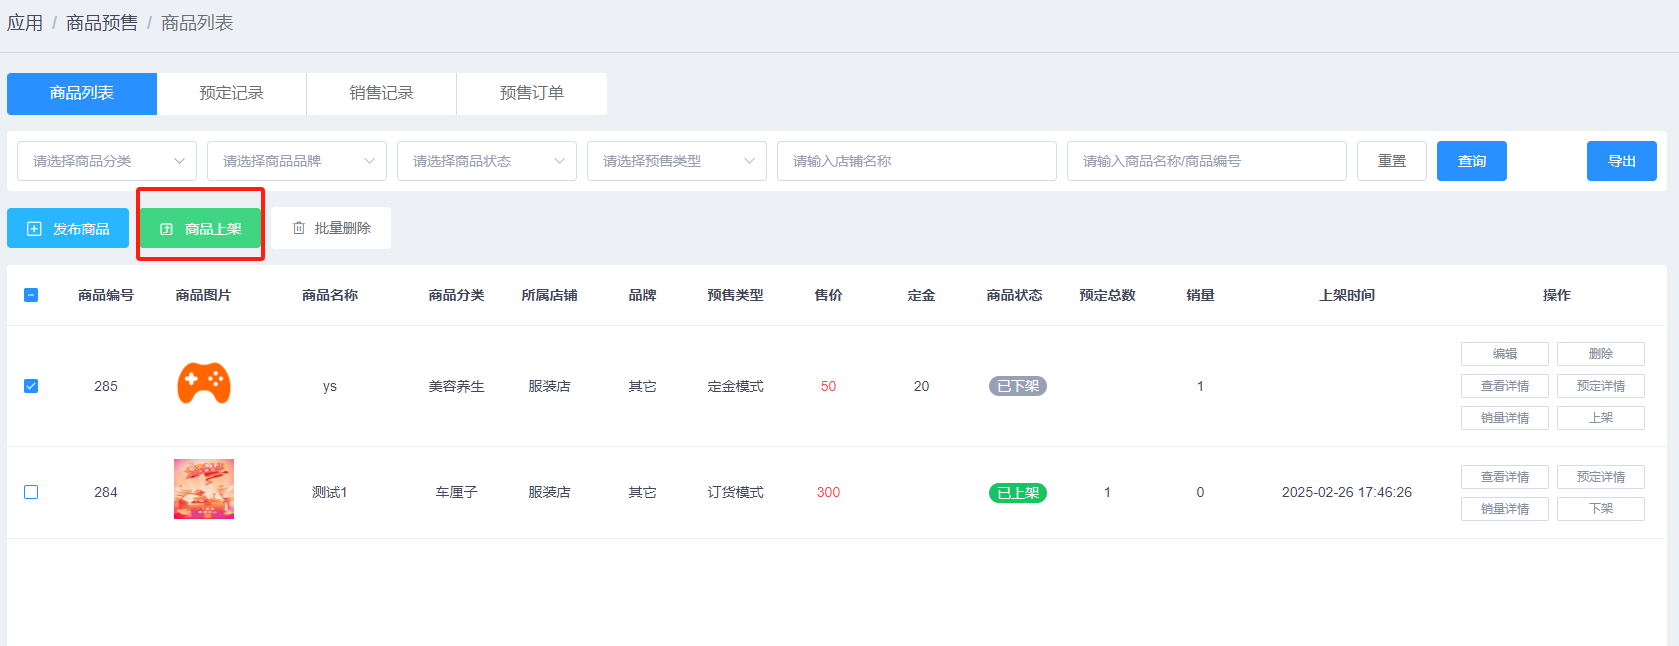Expand the 请选择商品状态 dropdown
Image resolution: width=1679 pixels, height=646 pixels.
487,161
